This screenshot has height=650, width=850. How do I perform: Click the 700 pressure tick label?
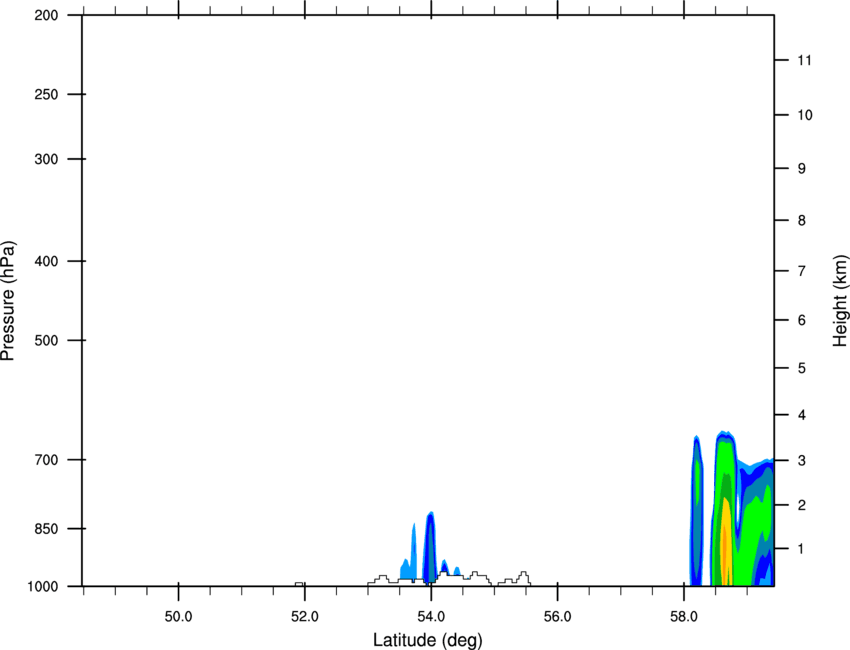tap(46, 459)
